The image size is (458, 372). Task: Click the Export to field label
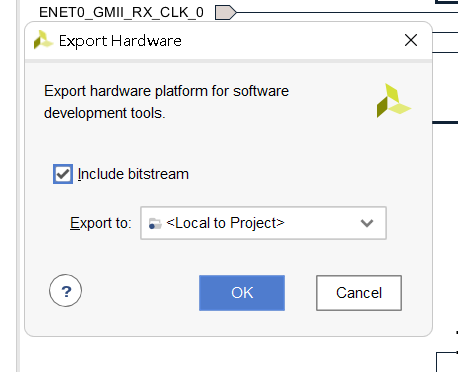(x=101, y=223)
